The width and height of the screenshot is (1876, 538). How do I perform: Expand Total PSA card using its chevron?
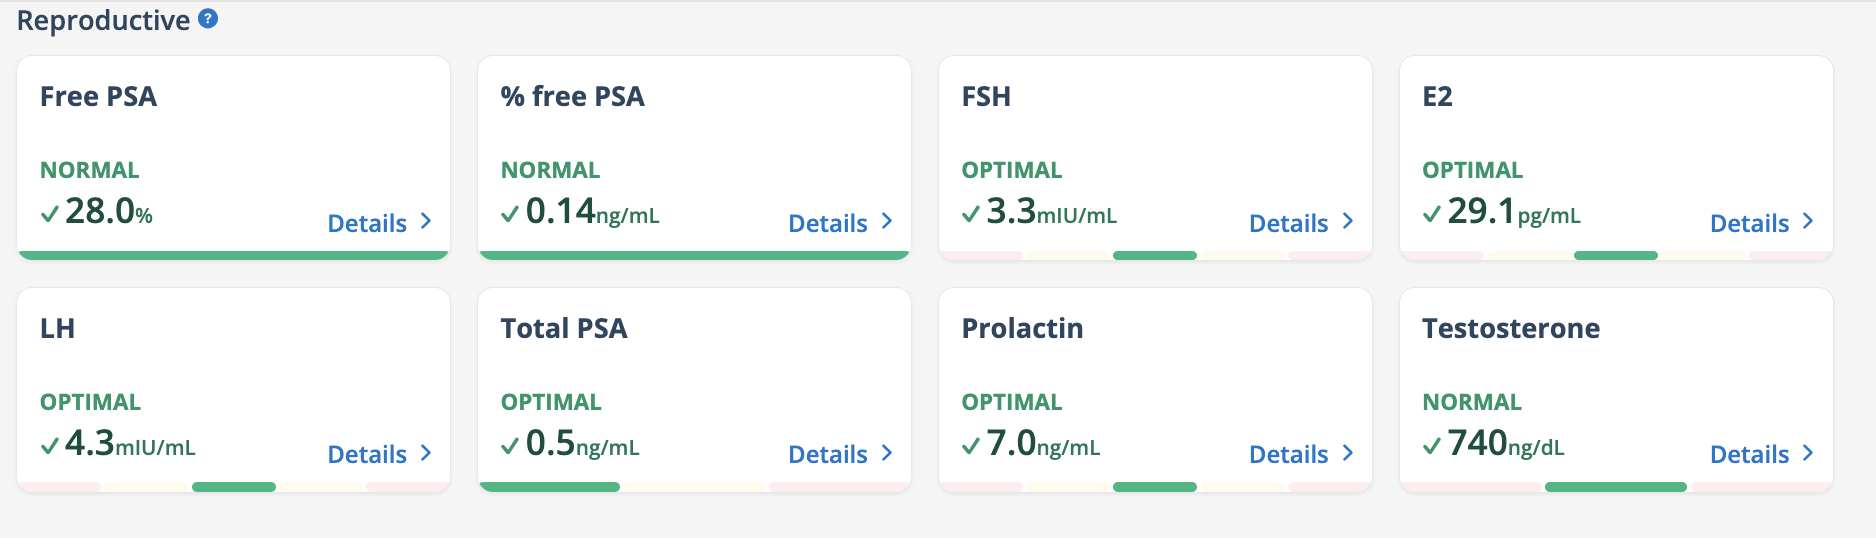(x=887, y=453)
